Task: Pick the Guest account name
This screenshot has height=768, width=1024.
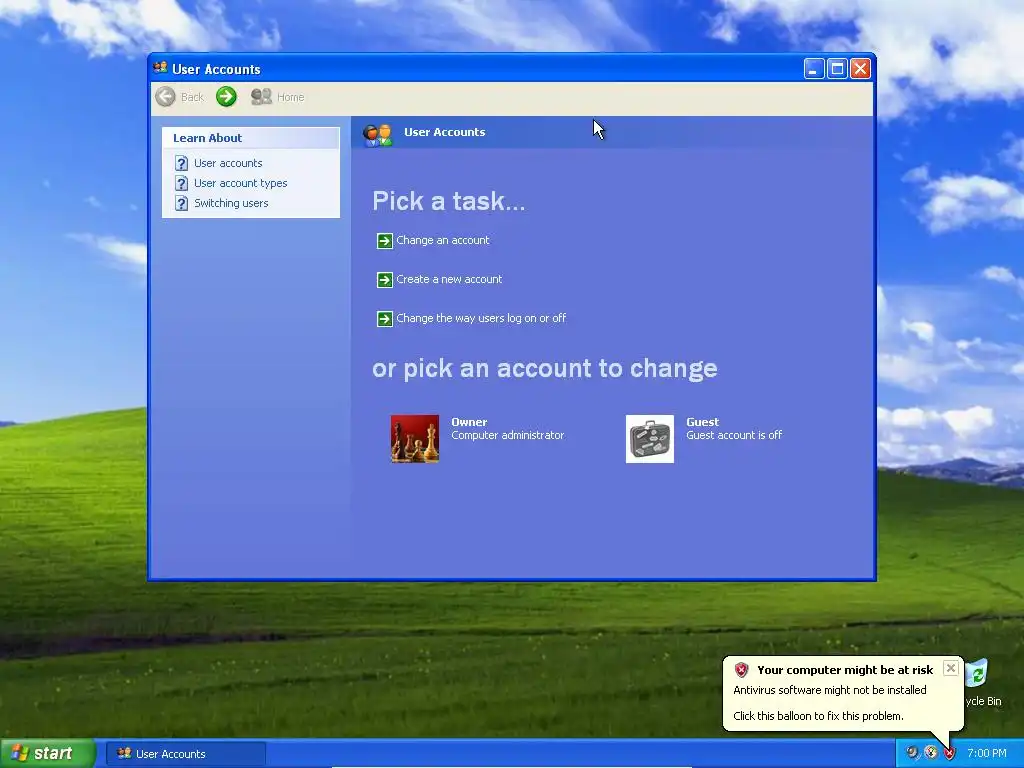Action: 702,422
